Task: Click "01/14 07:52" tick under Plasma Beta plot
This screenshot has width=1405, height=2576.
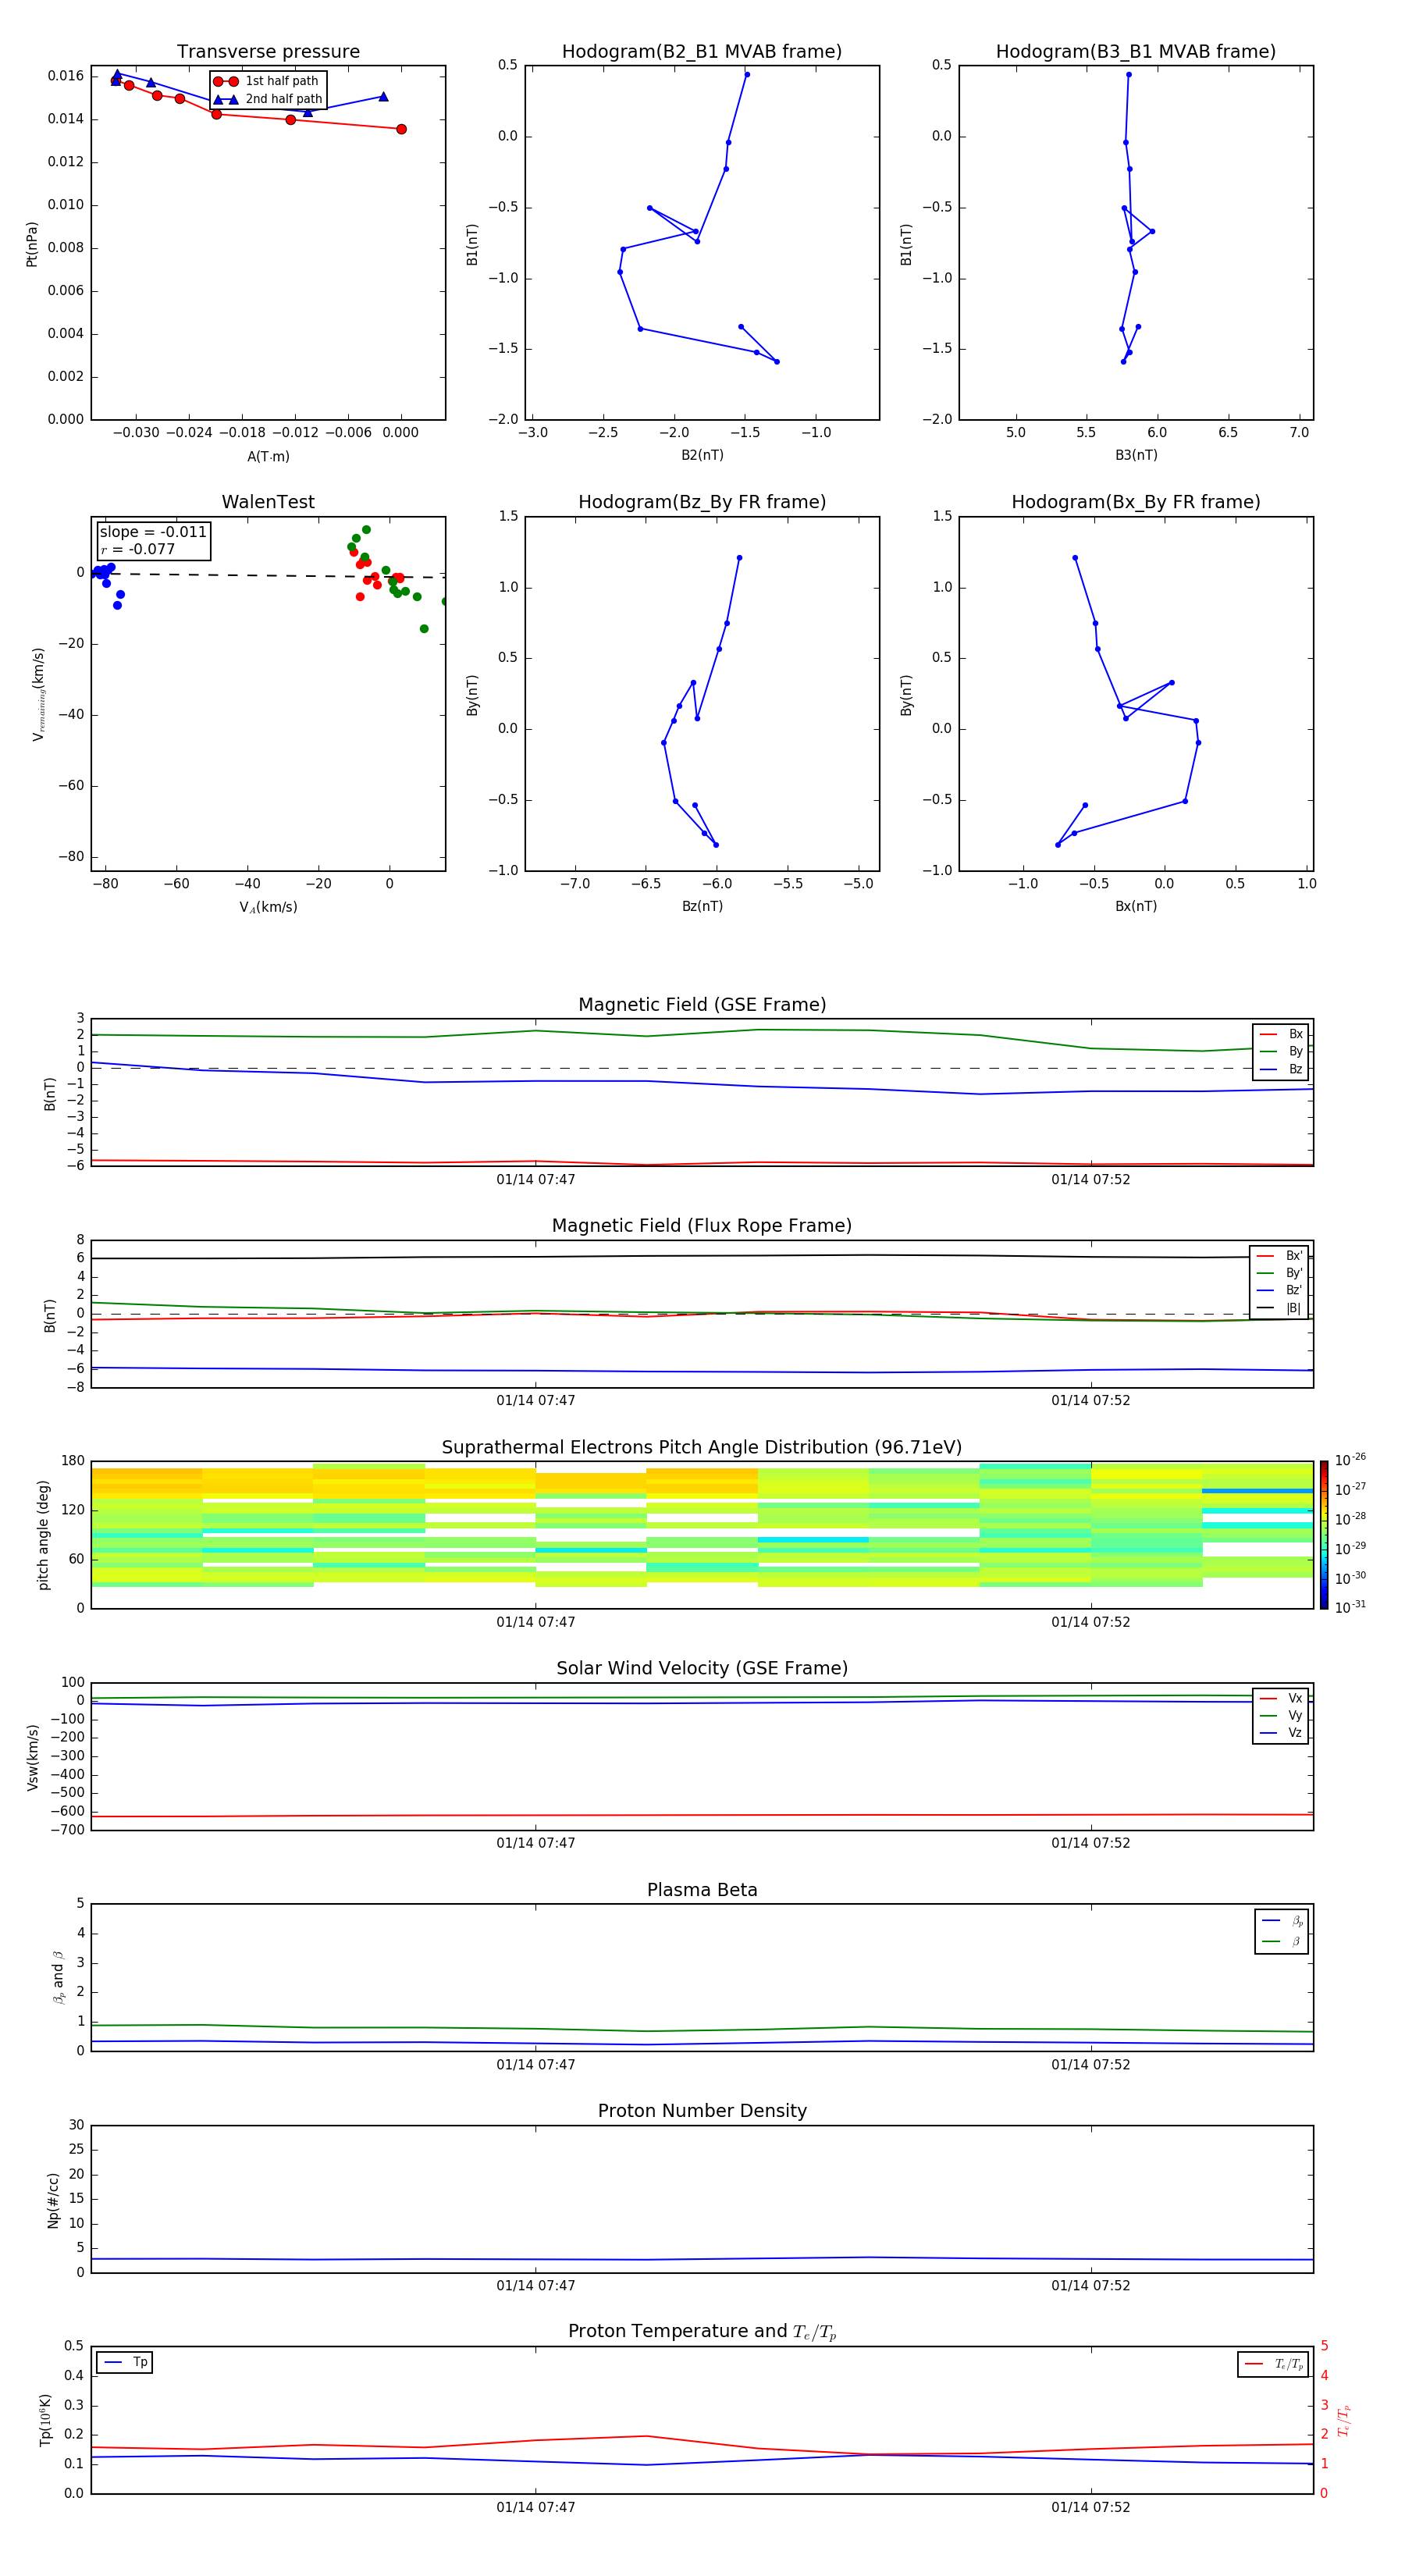Action: click(x=1091, y=2064)
